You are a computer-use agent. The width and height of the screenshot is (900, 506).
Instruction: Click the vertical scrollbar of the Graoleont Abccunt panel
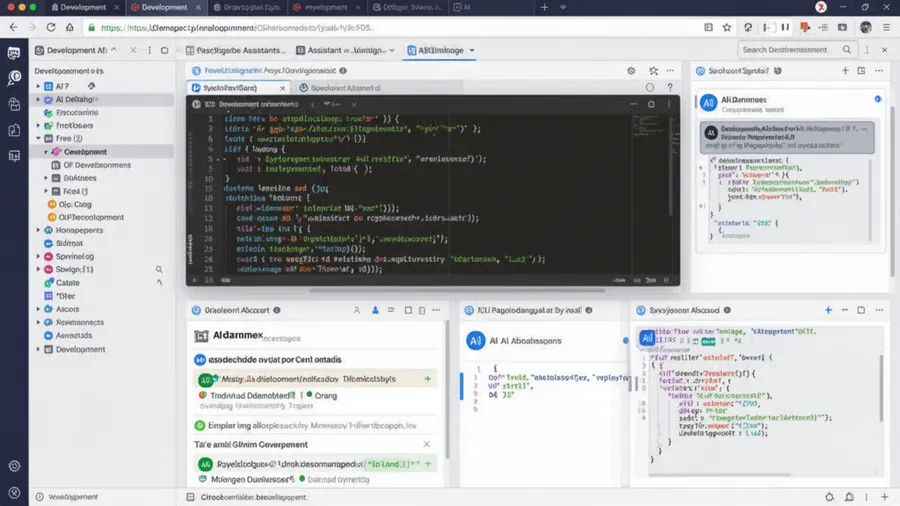click(447, 390)
